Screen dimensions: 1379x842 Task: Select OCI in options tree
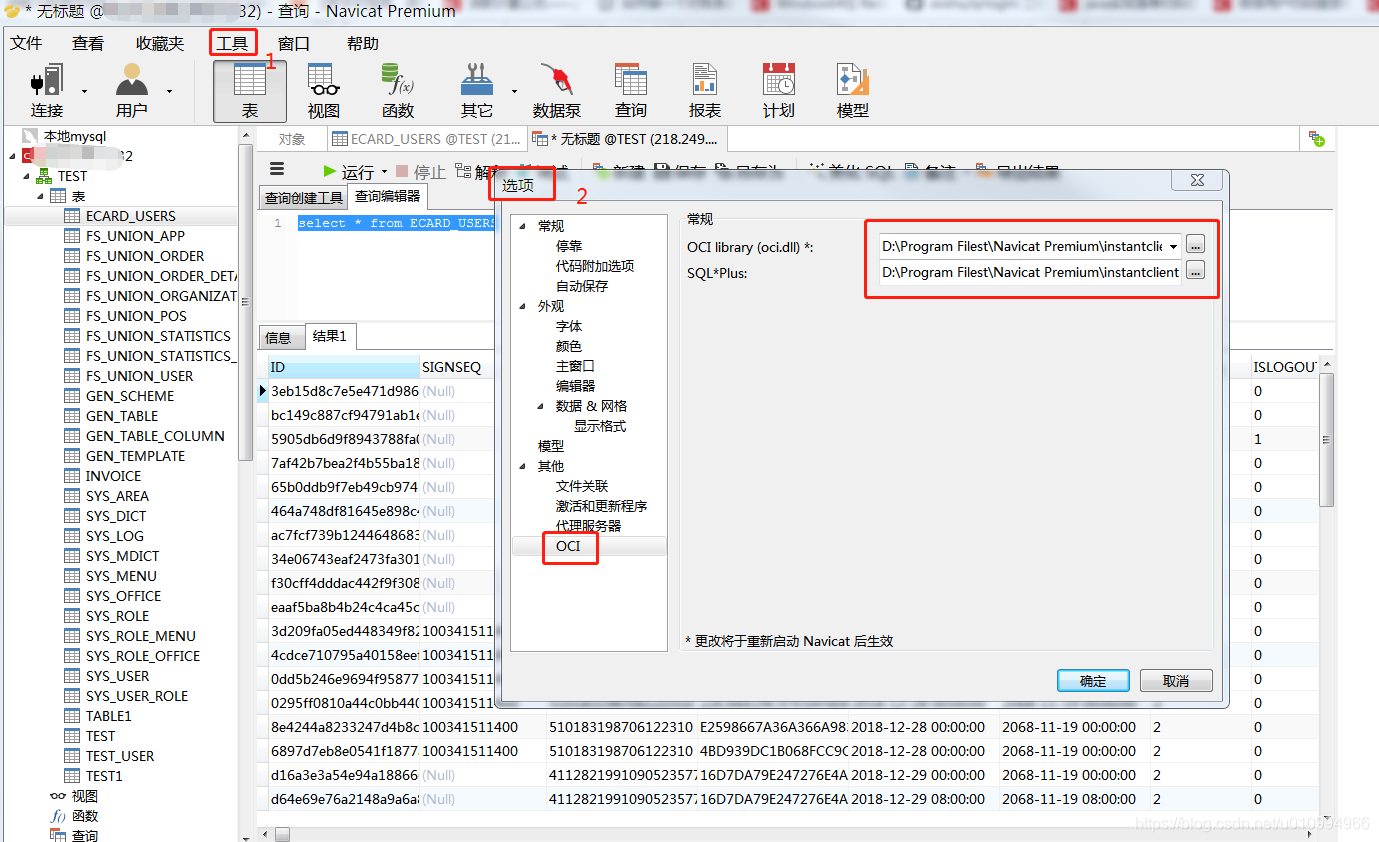click(x=568, y=546)
